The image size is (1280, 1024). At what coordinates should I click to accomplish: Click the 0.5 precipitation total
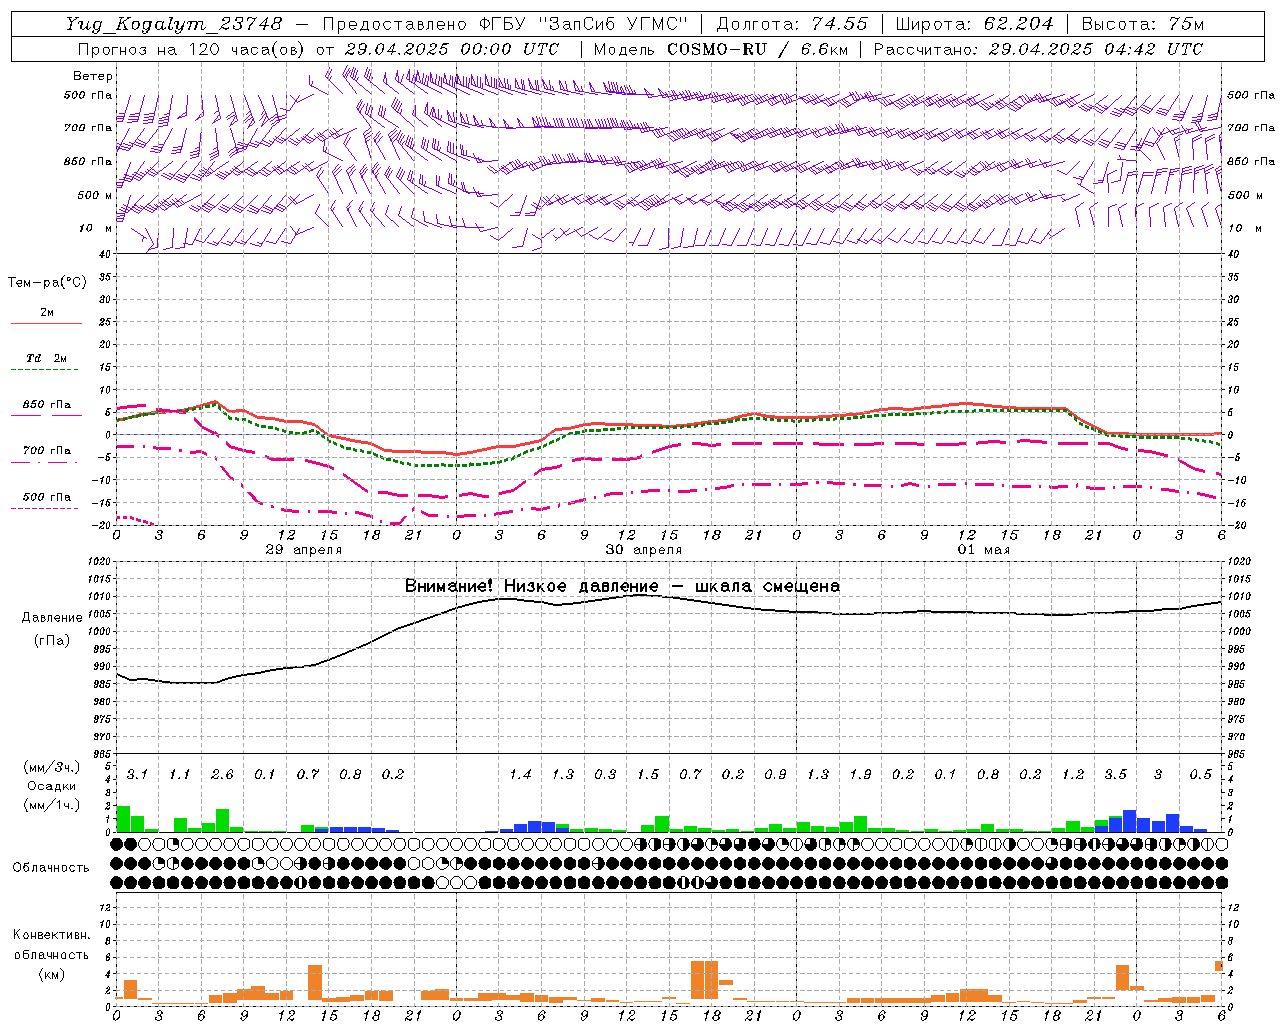click(1200, 774)
